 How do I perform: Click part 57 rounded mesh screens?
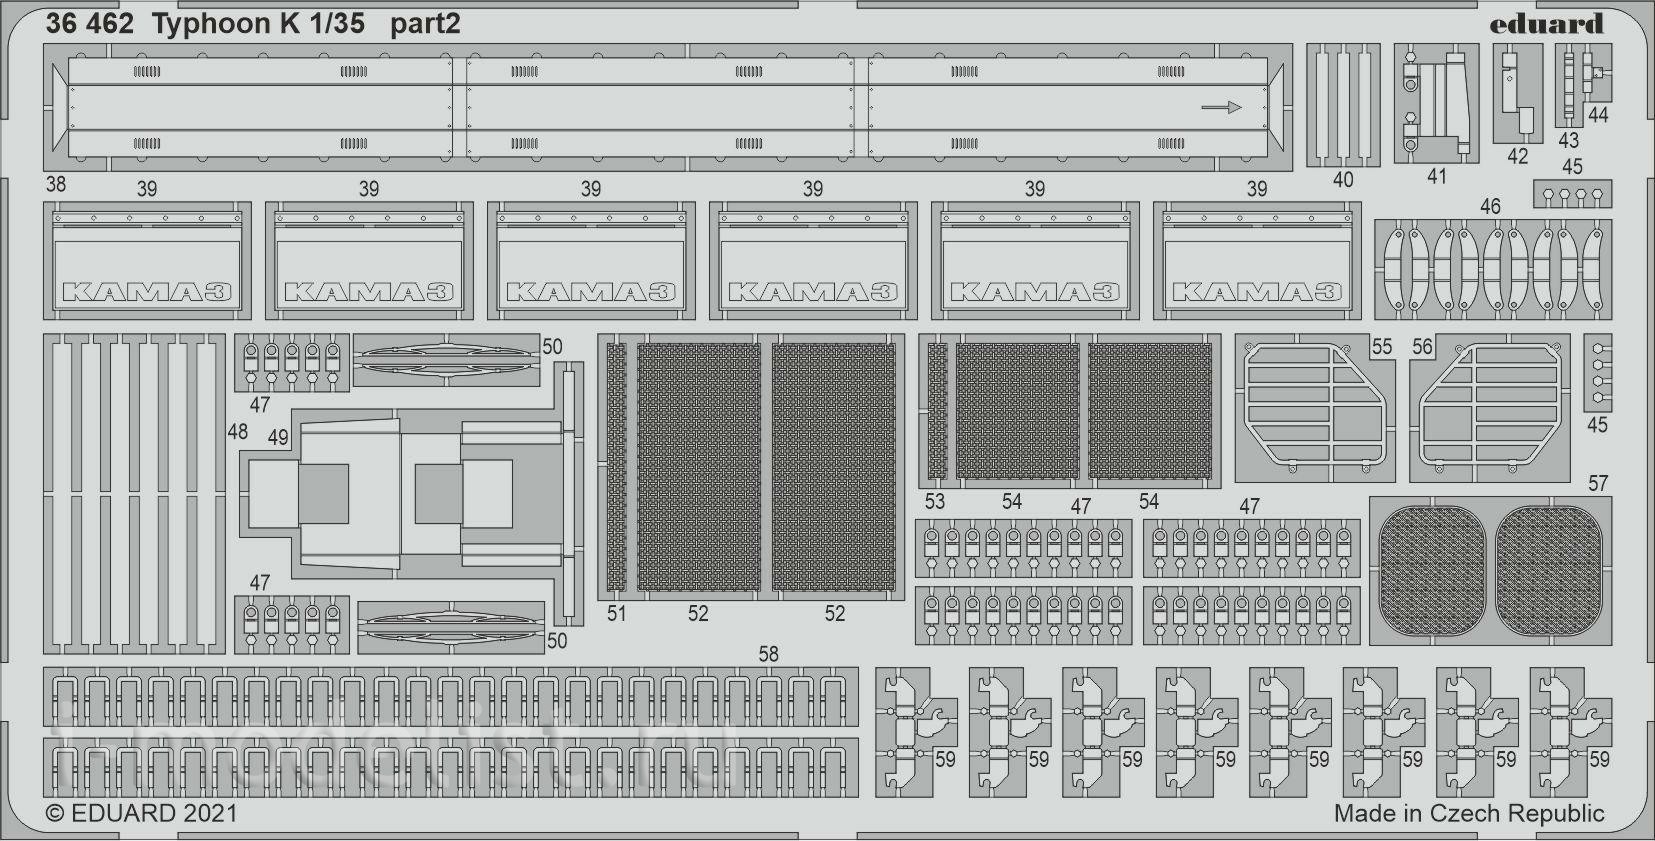click(x=1490, y=571)
